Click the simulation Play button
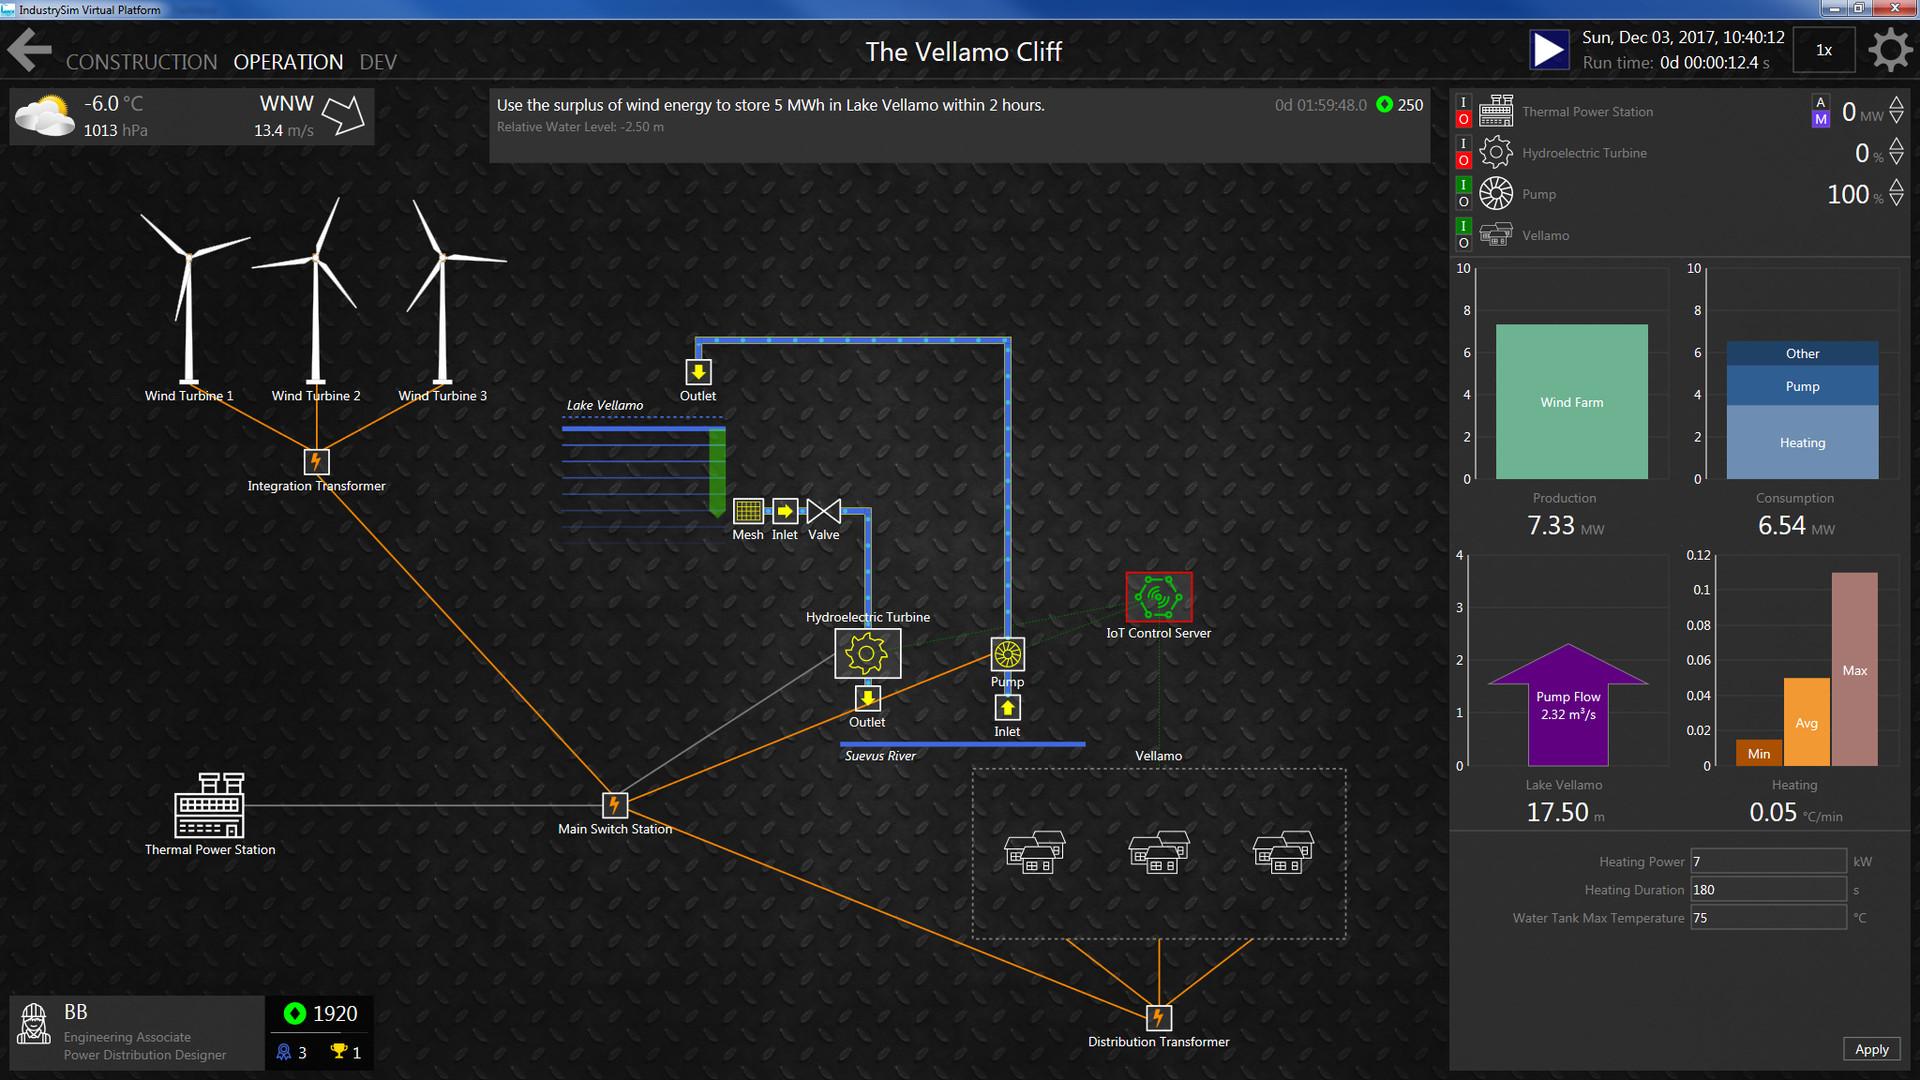The image size is (1920, 1080). (x=1548, y=47)
